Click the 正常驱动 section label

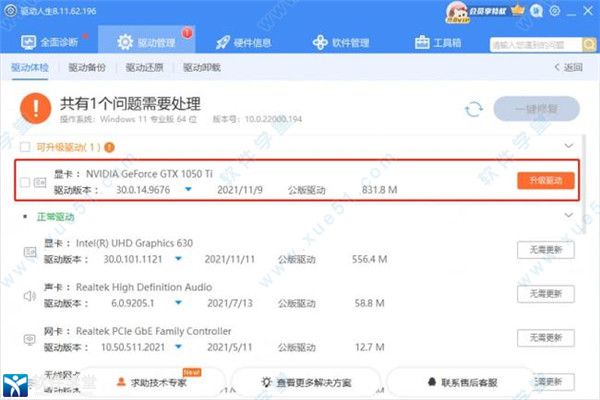click(55, 217)
